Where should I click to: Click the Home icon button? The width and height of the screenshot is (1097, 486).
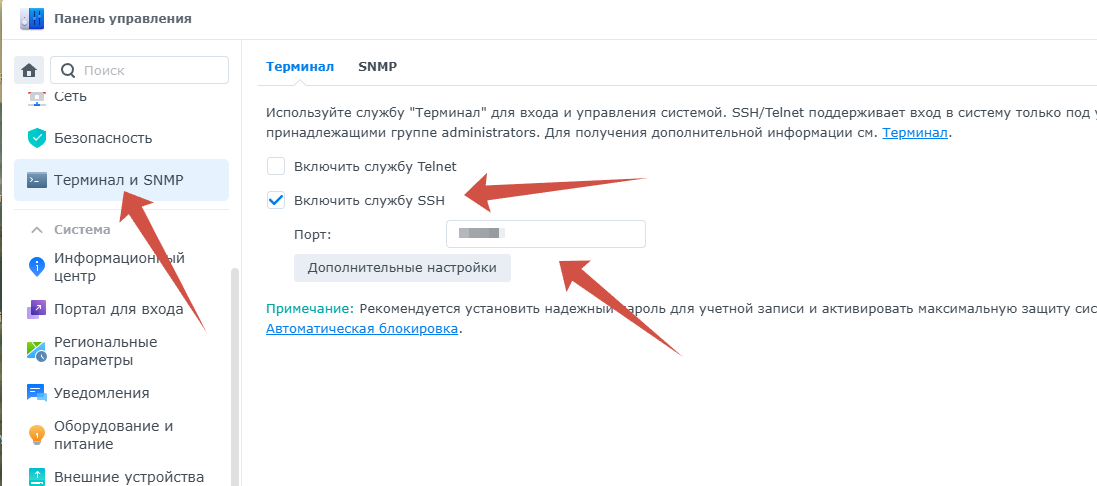[x=29, y=70]
